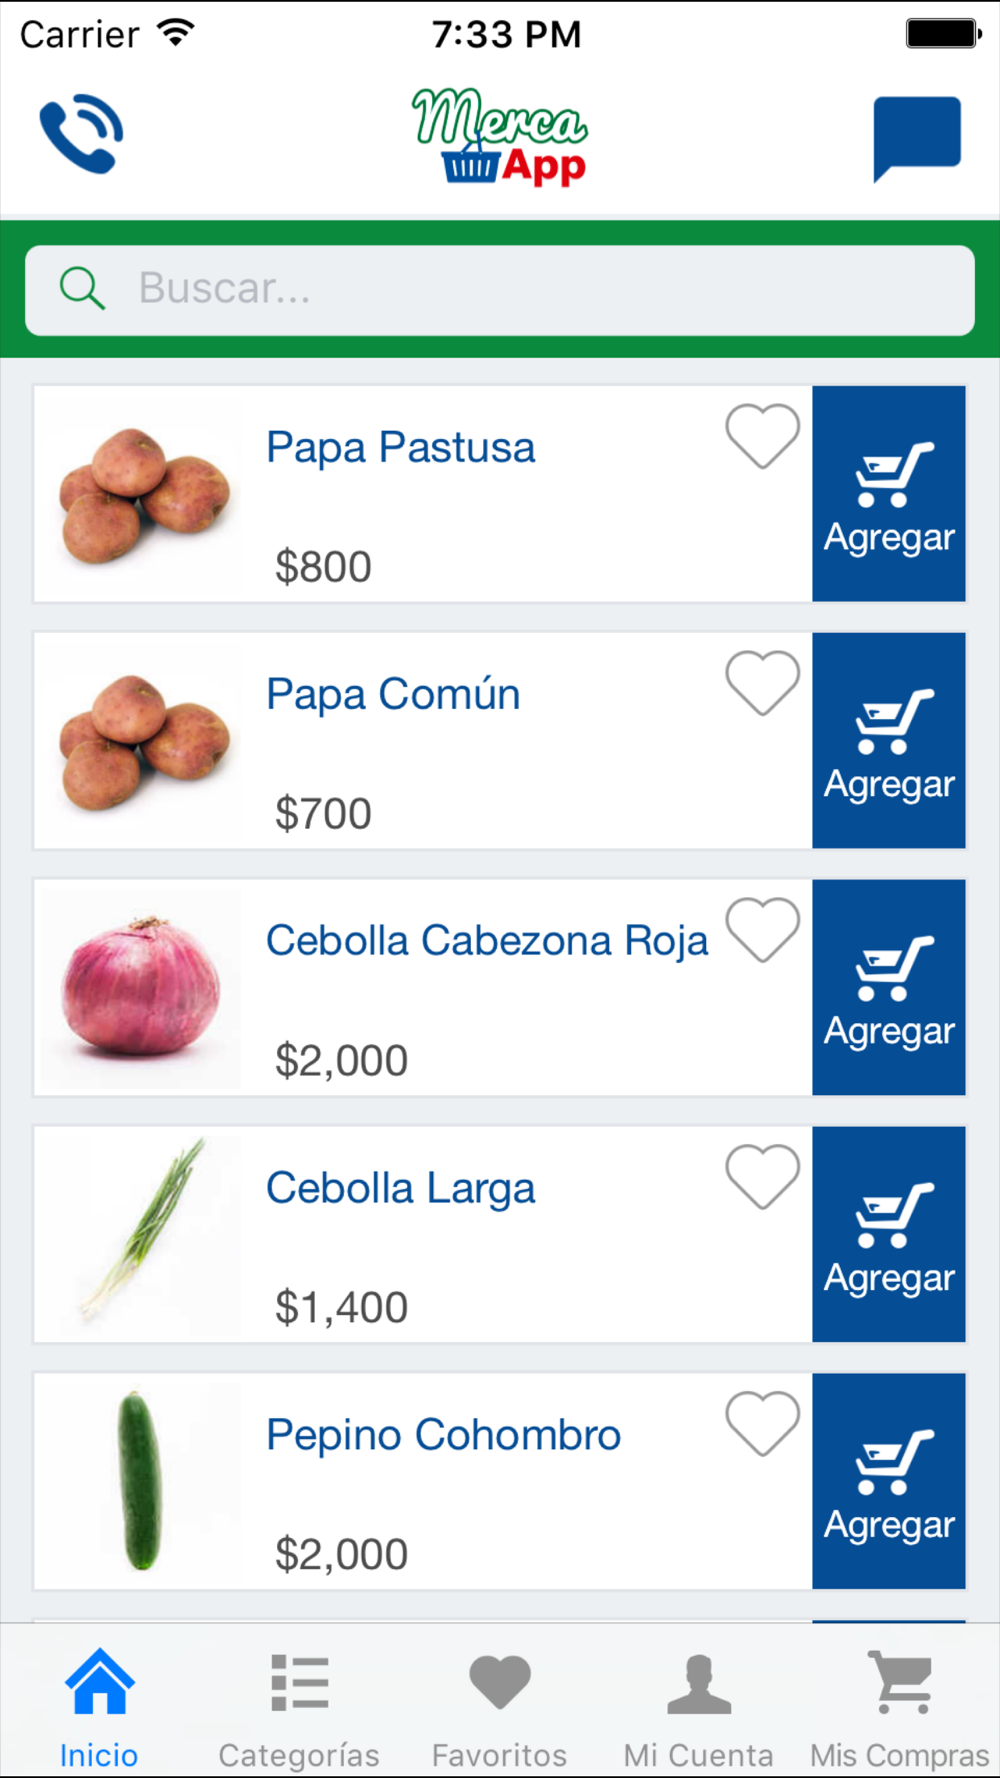Go to Mi Cuenta tab
This screenshot has width=1000, height=1778.
699,1710
